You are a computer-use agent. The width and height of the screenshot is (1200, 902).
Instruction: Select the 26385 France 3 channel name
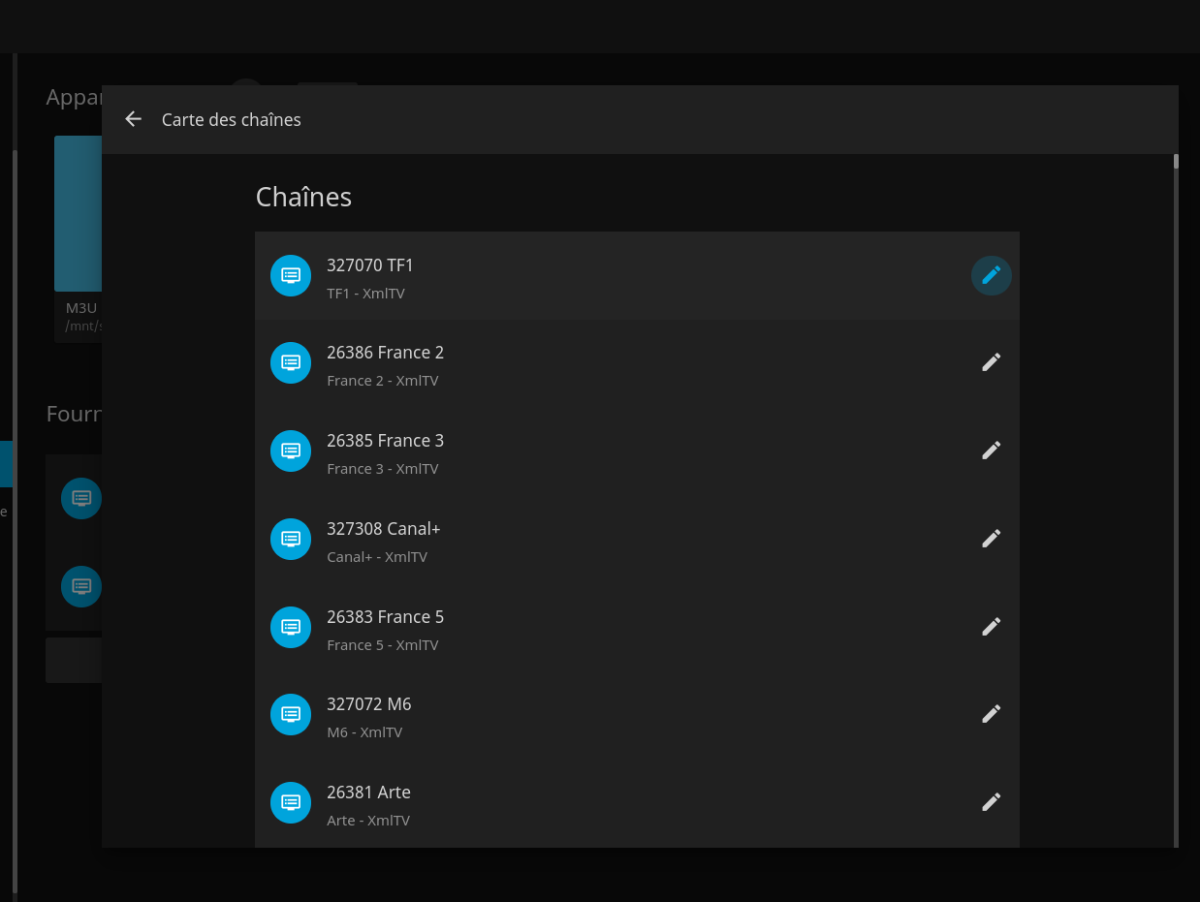385,440
